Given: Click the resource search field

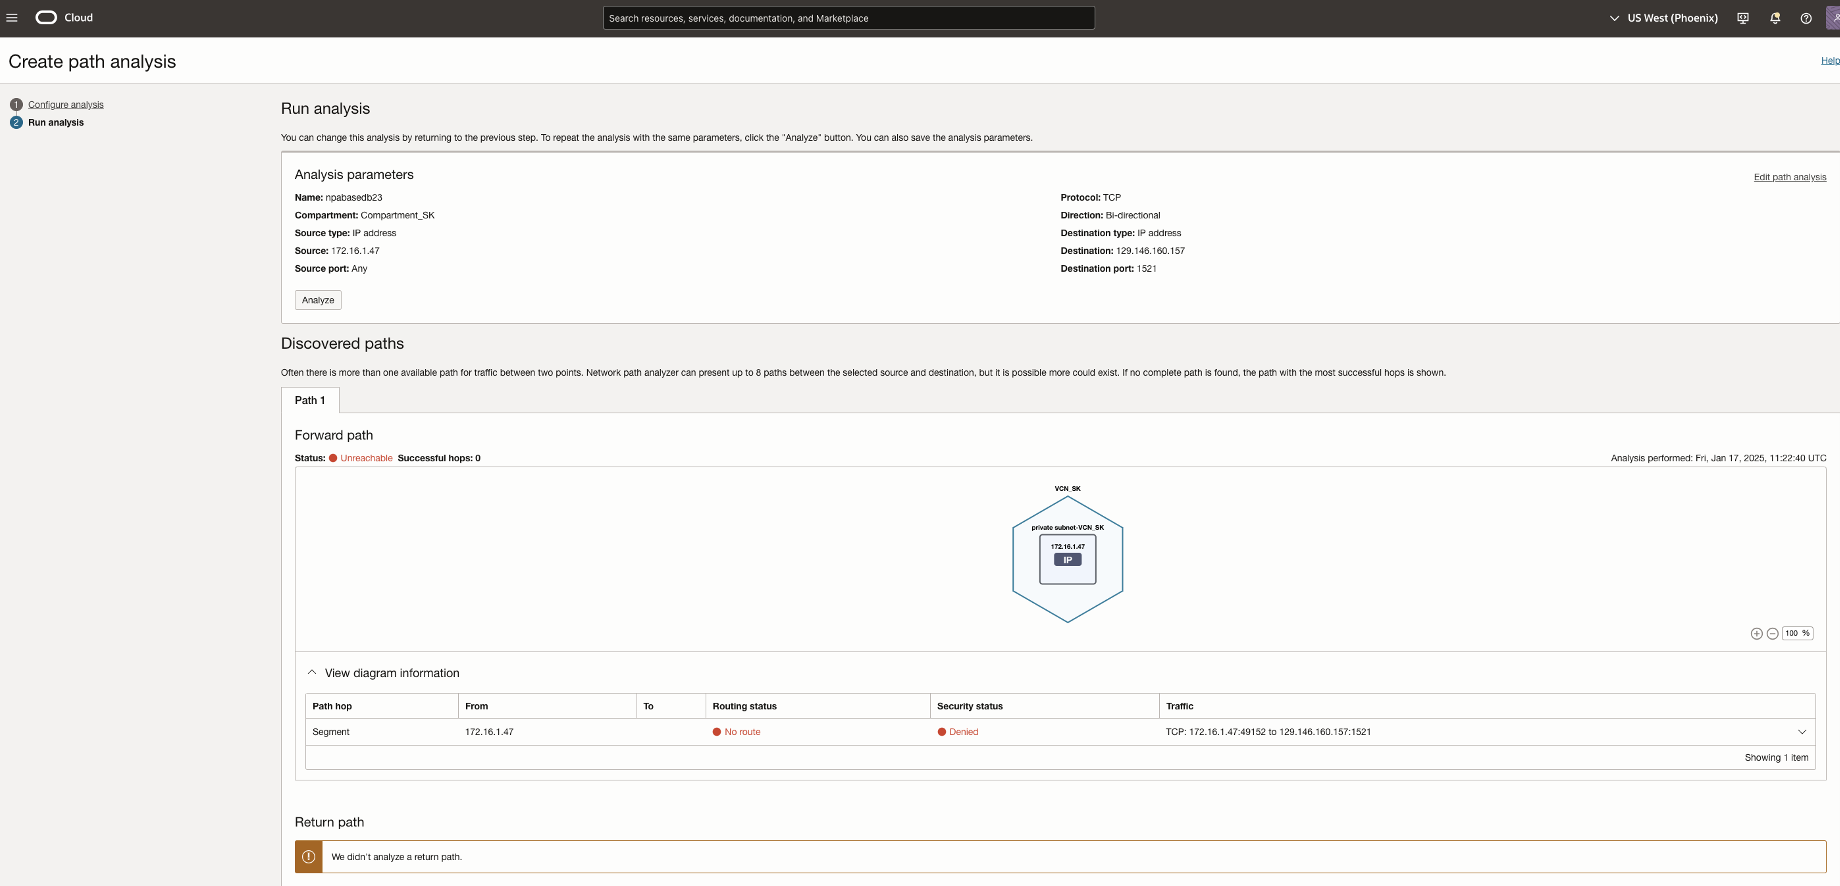Looking at the screenshot, I should point(849,18).
